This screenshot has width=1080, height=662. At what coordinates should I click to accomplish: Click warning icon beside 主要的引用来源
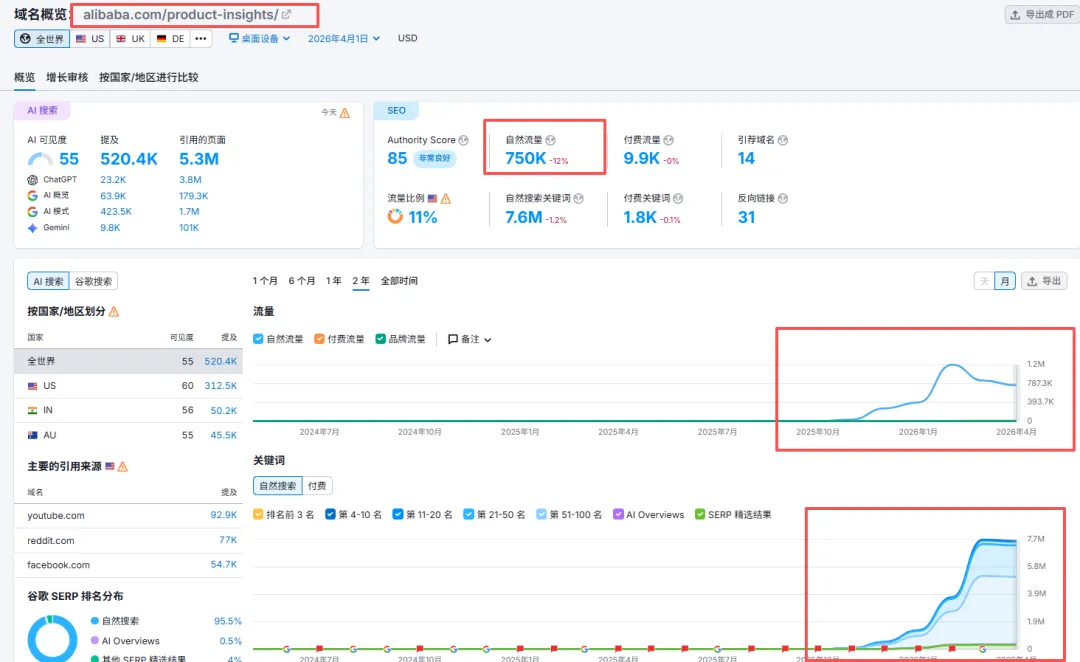pos(123,466)
